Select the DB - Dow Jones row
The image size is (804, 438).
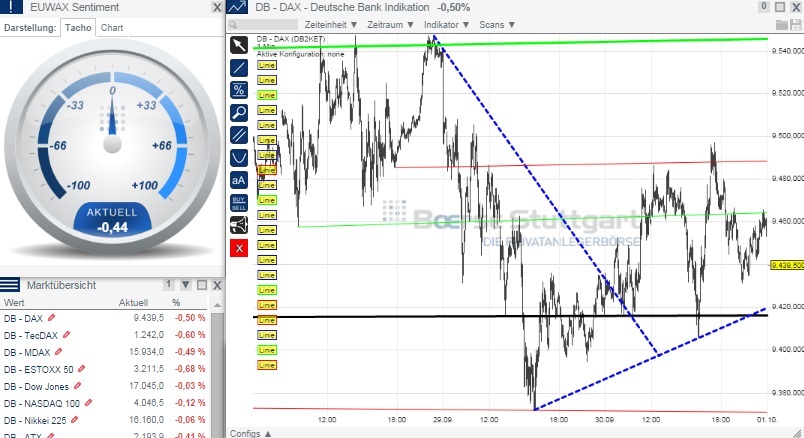coord(105,386)
